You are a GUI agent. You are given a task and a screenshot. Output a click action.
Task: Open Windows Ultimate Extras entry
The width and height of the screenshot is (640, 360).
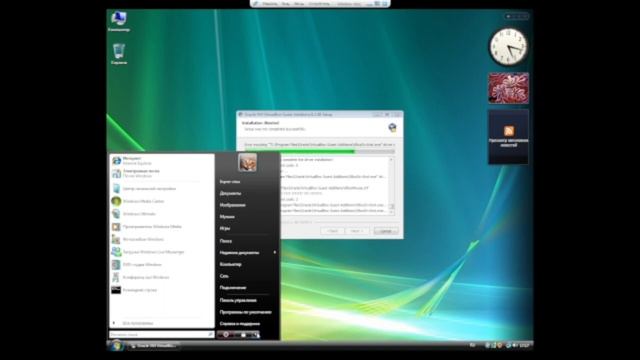click(x=161, y=214)
